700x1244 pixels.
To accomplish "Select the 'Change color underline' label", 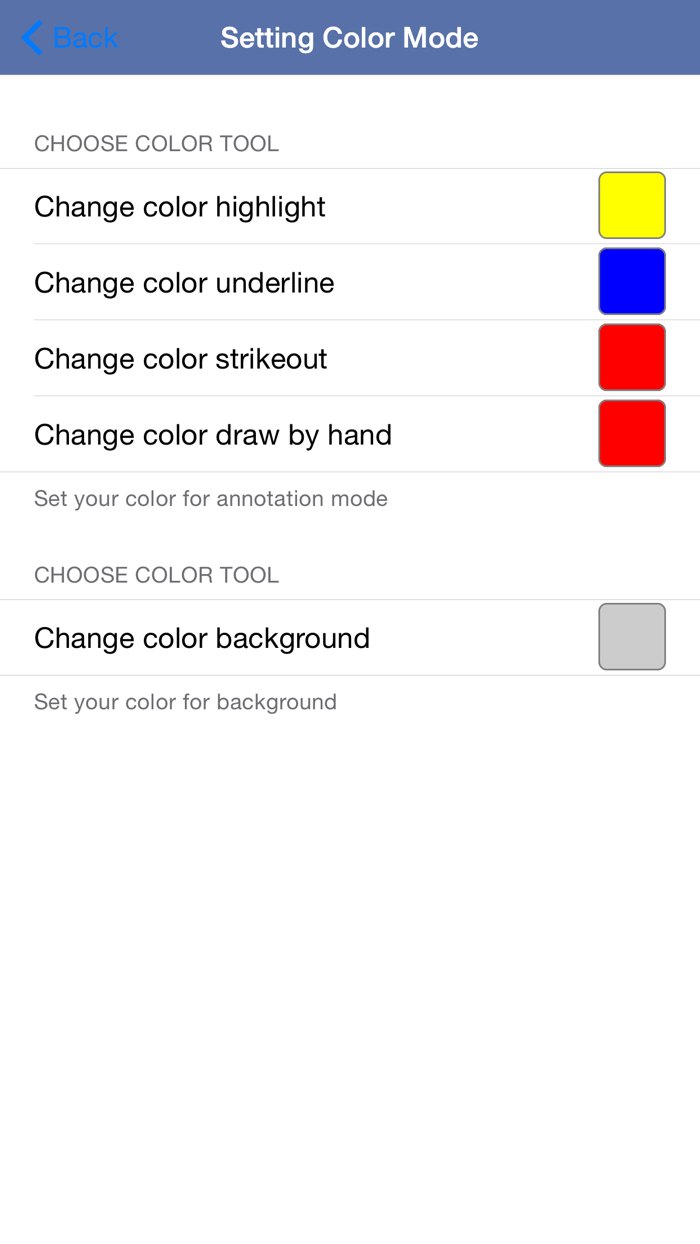I will click(x=184, y=283).
